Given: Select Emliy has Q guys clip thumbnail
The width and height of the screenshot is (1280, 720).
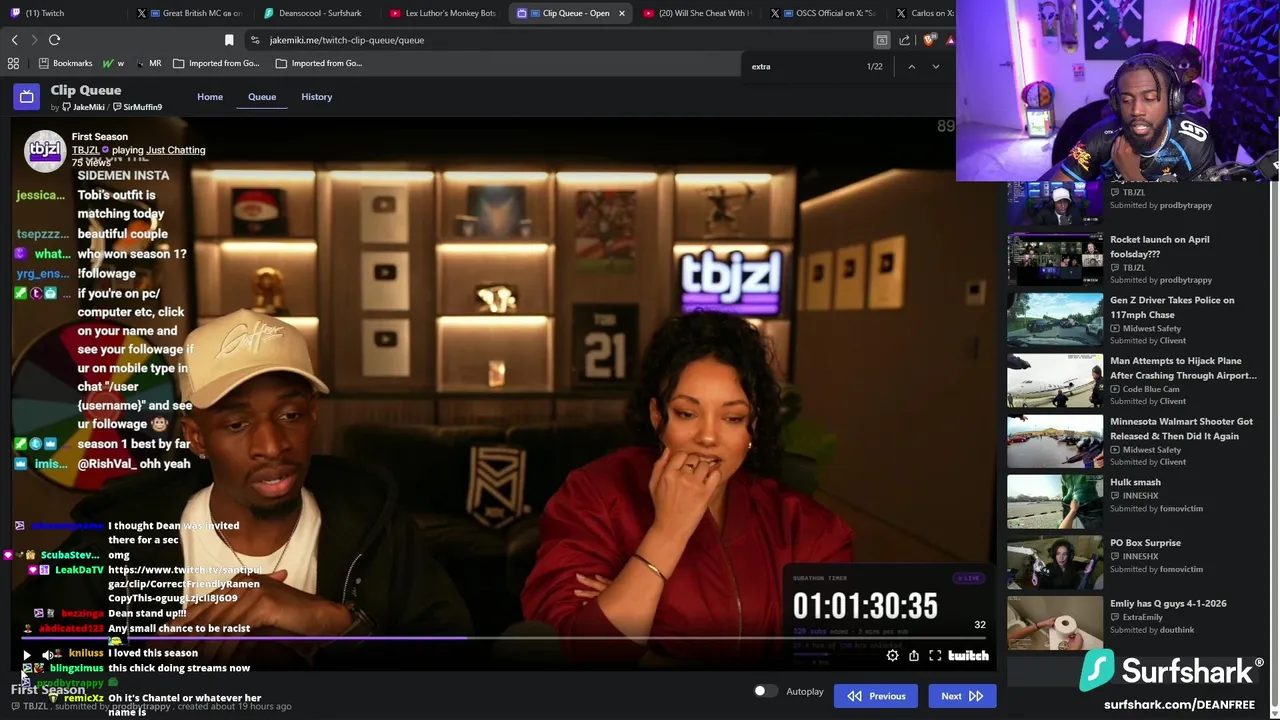Looking at the screenshot, I should [x=1055, y=623].
